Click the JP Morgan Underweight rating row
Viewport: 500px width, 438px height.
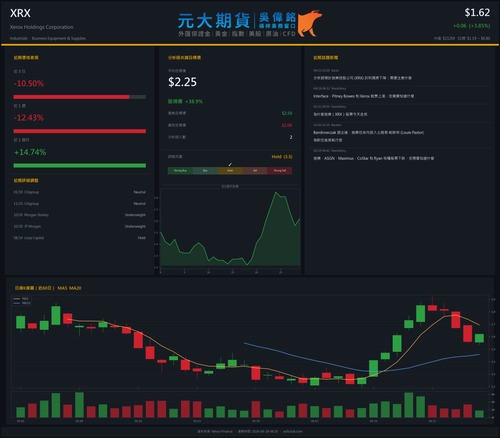pos(80,226)
